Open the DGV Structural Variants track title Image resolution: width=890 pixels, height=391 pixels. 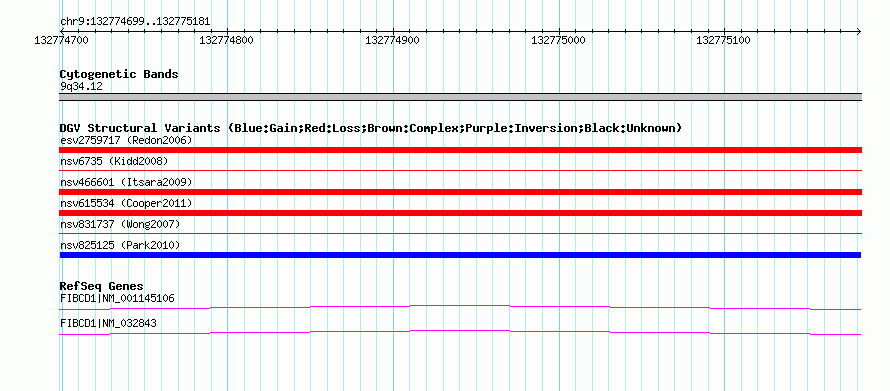click(x=371, y=128)
